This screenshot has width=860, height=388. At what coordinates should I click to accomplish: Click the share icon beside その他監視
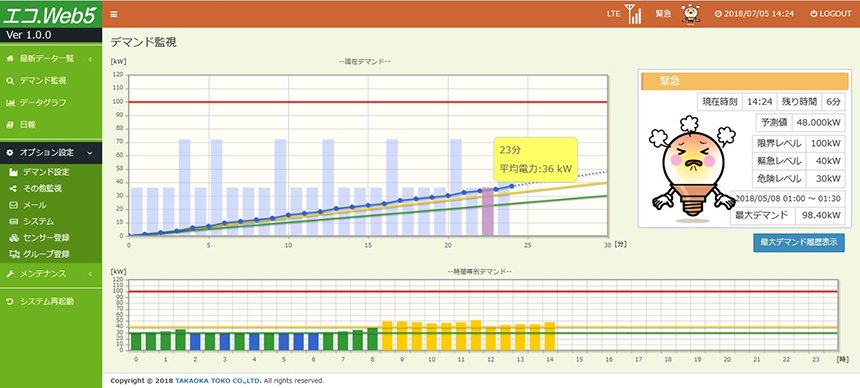(14, 189)
